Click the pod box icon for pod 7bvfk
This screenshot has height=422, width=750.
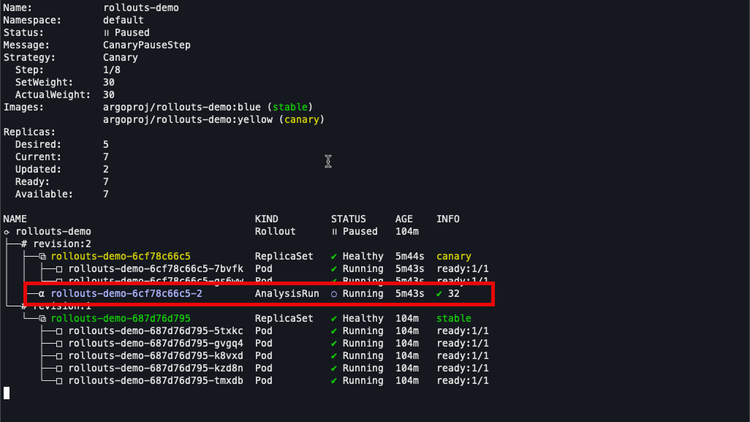point(59,269)
